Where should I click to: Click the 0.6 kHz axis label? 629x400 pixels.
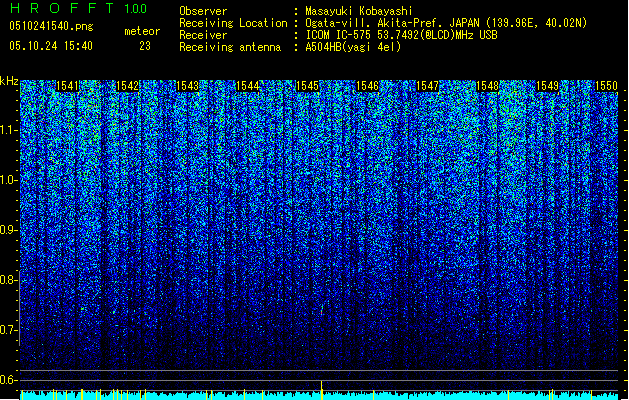point(9,380)
